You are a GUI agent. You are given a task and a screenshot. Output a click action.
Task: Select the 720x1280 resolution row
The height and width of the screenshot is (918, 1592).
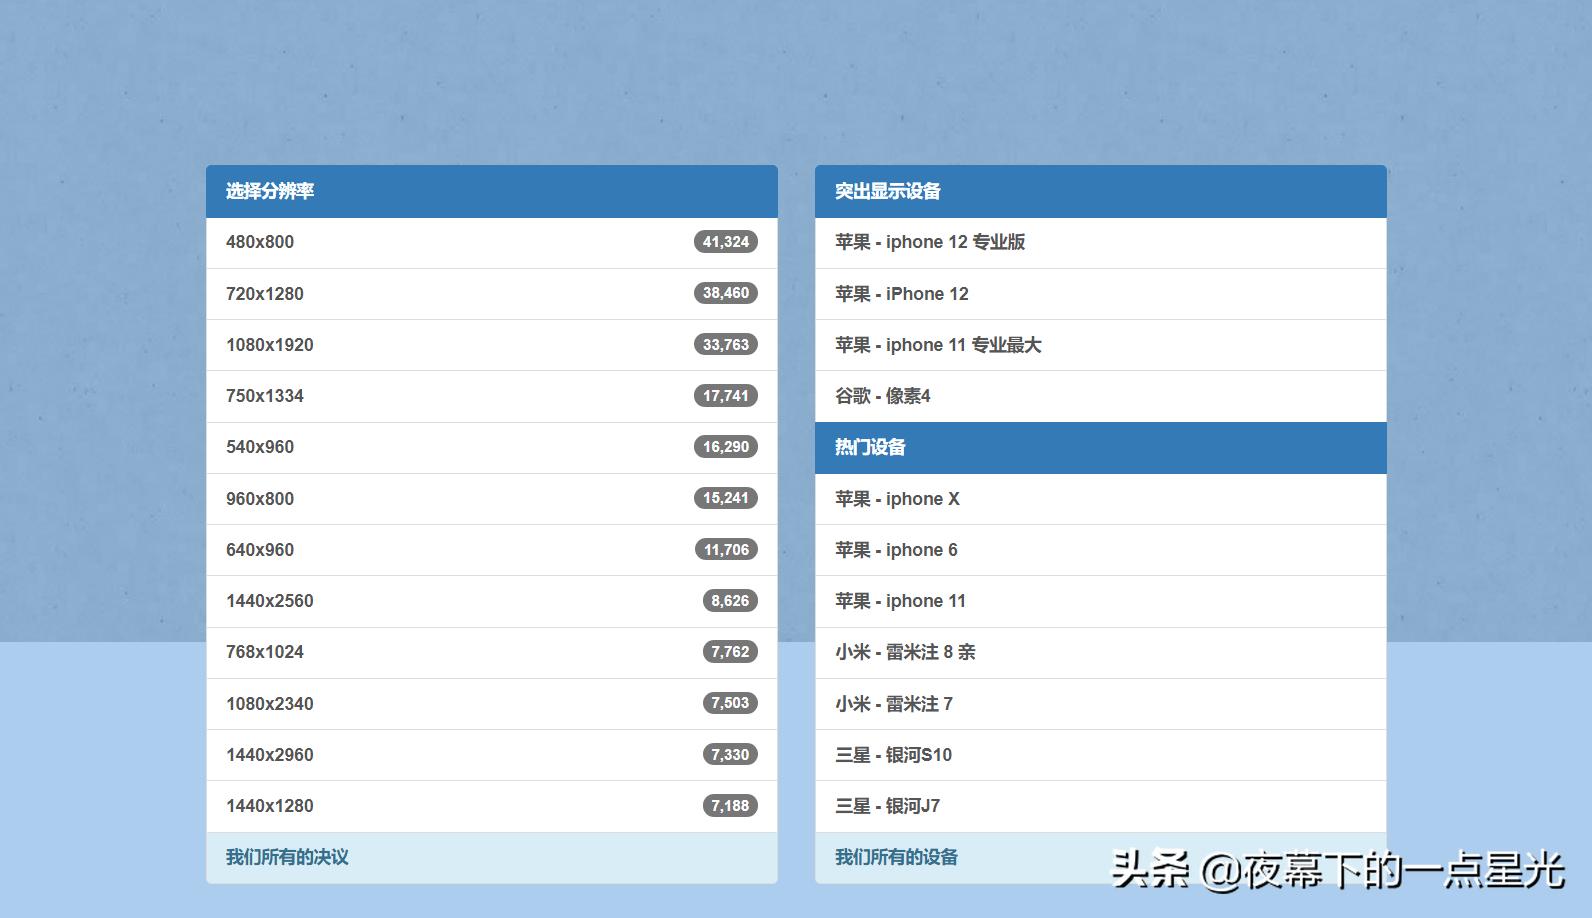[x=492, y=294]
